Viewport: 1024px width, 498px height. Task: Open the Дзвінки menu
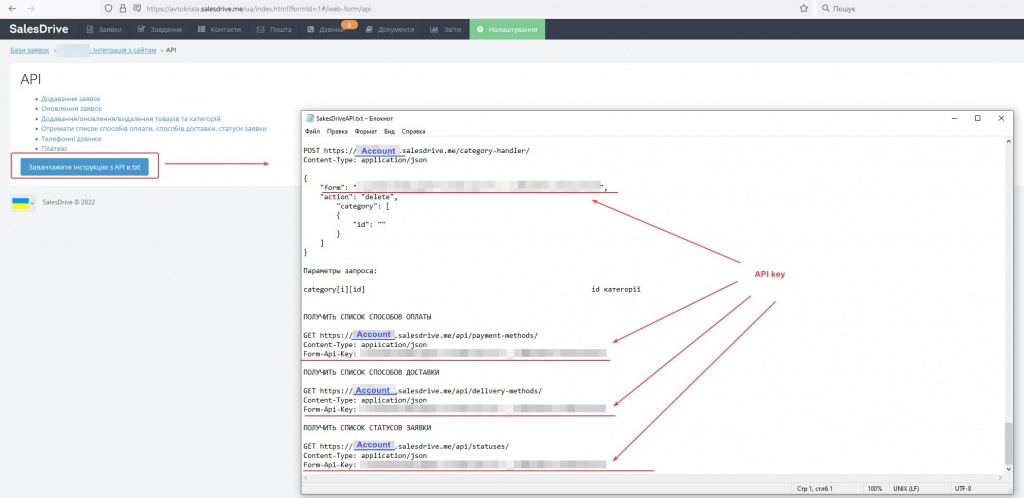tap(326, 29)
